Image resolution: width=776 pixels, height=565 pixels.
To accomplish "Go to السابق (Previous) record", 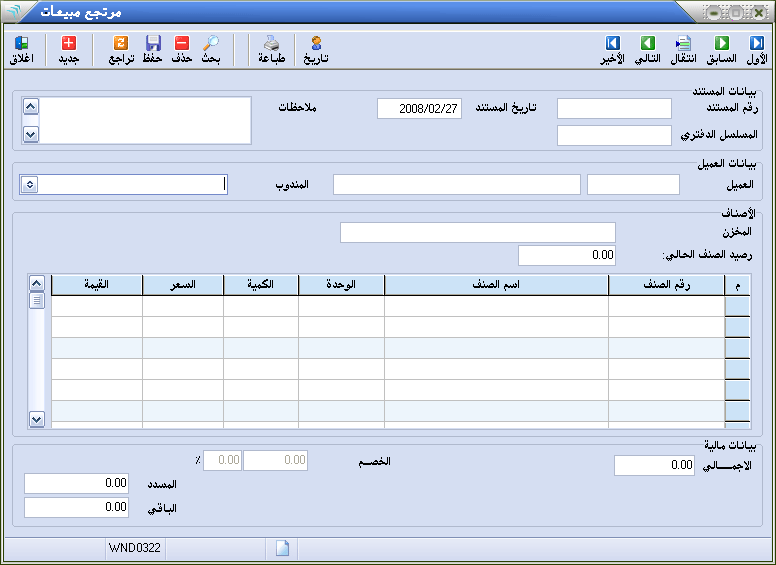I will (721, 44).
